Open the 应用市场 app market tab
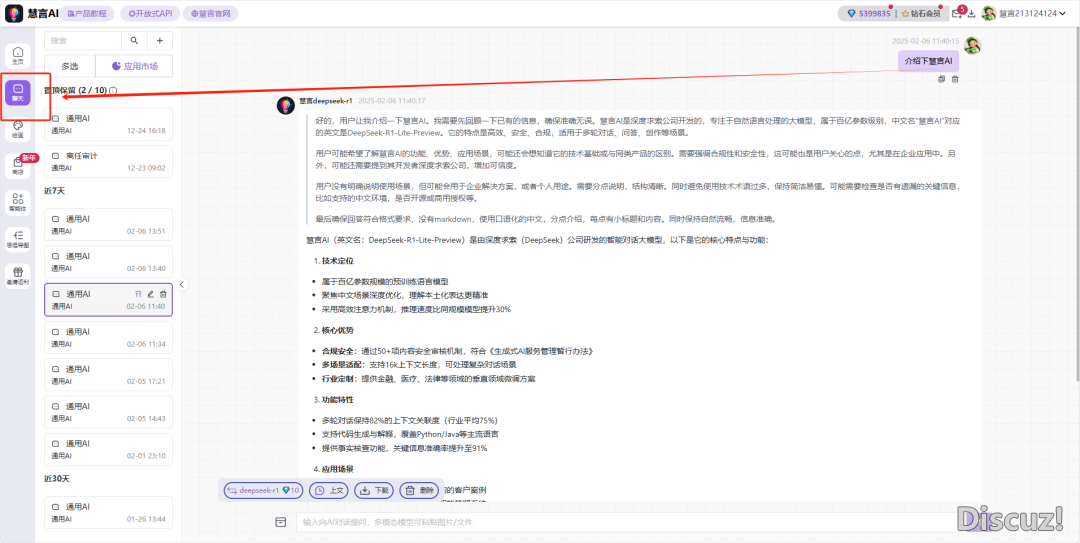The height and width of the screenshot is (543, 1080). 134,66
